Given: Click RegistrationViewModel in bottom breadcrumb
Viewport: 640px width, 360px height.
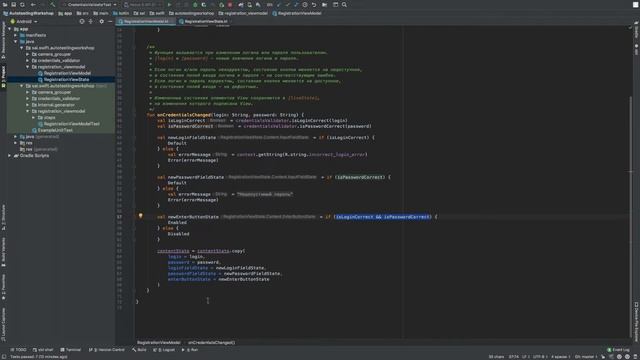Looking at the screenshot, I should (159, 342).
